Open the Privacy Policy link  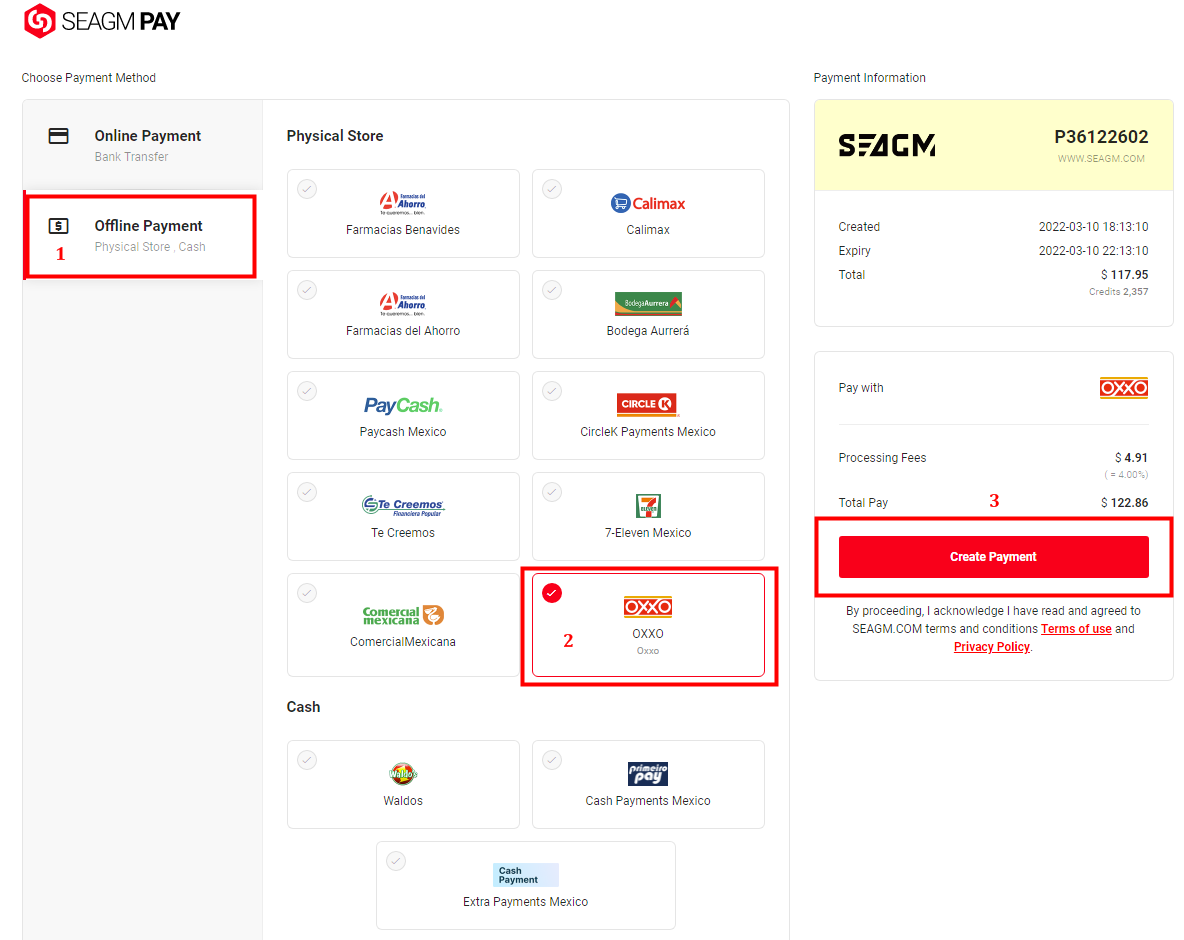click(991, 647)
